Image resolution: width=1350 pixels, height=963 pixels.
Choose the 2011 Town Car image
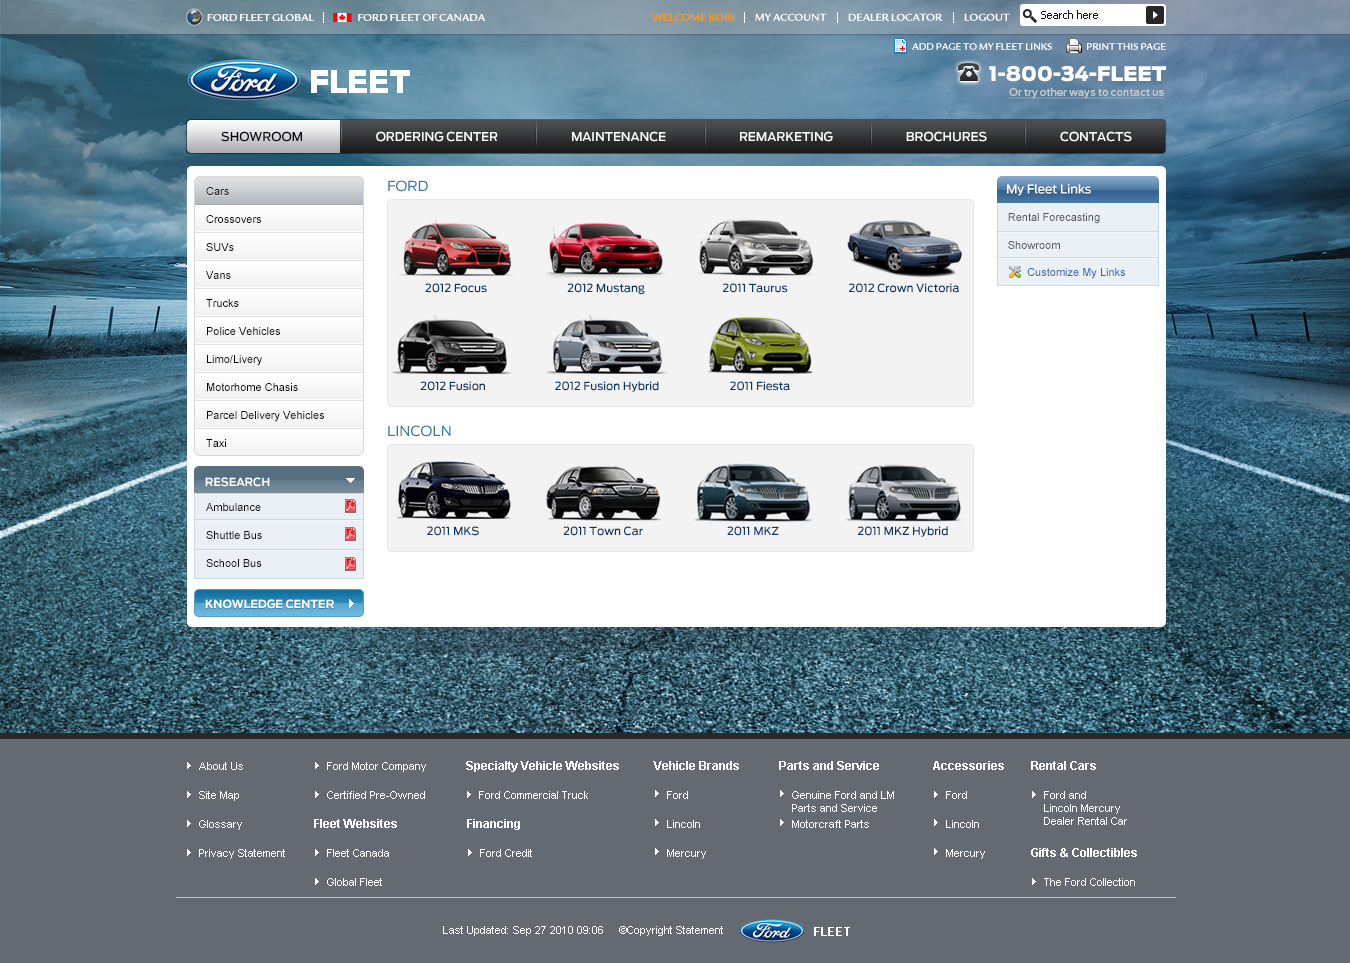(x=602, y=492)
